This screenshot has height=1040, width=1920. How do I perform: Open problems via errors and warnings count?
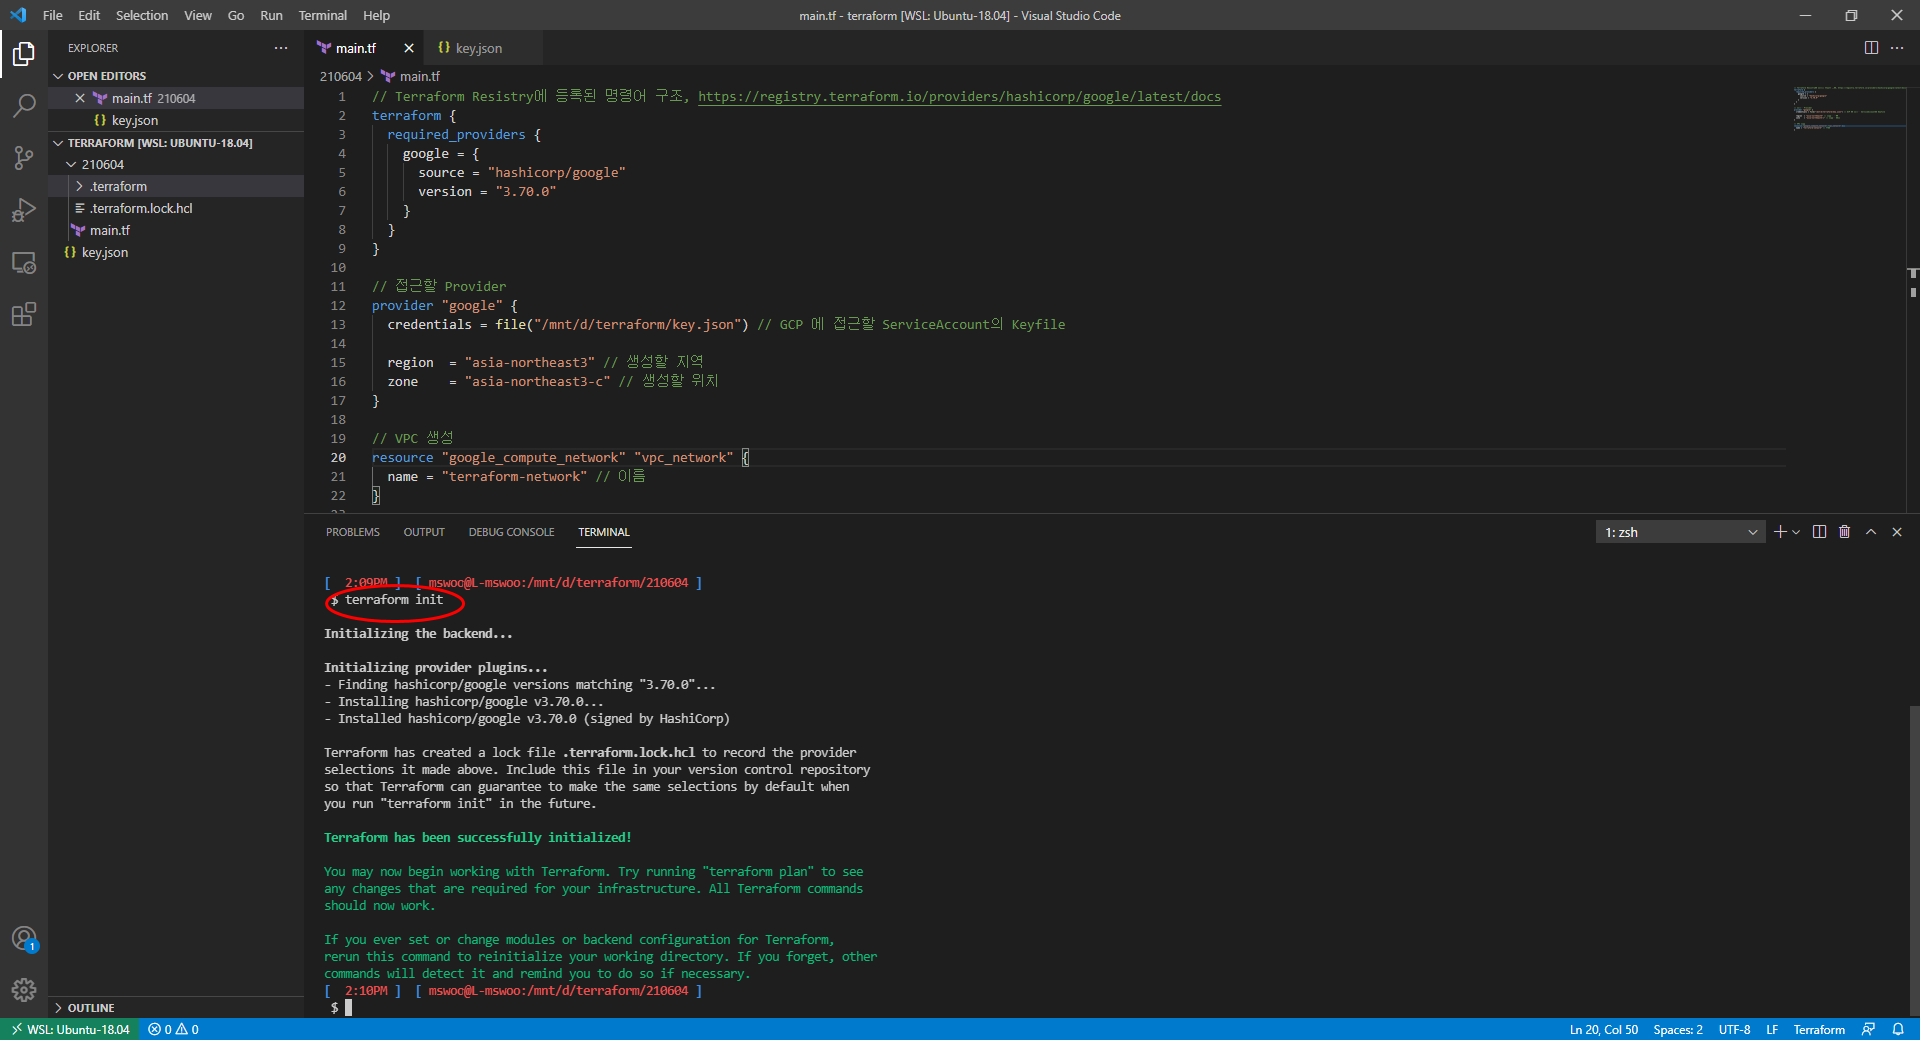pyautogui.click(x=173, y=1029)
